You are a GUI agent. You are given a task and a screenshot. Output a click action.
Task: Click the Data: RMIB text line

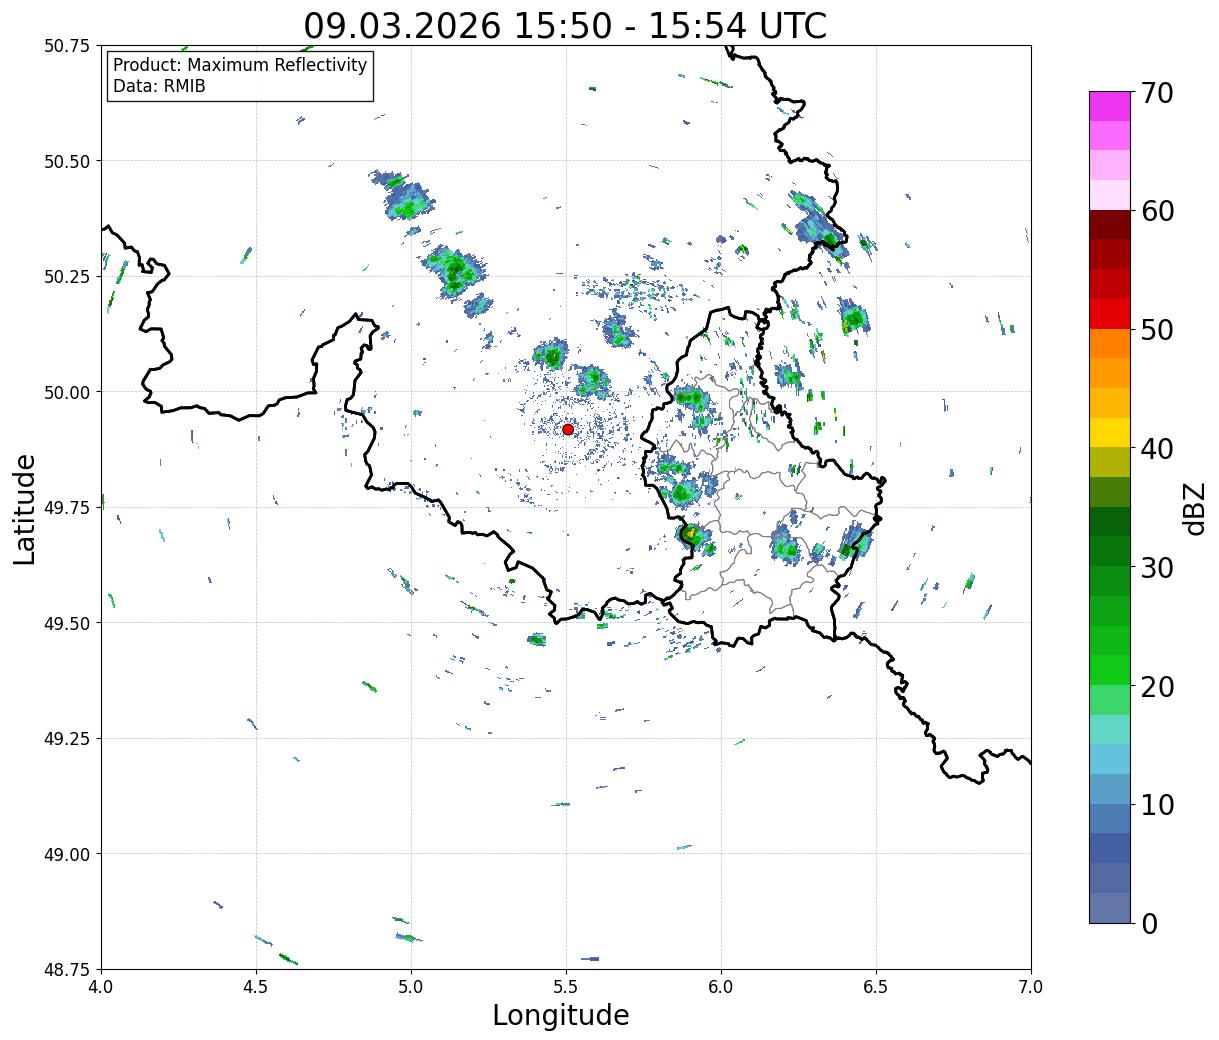(x=159, y=87)
